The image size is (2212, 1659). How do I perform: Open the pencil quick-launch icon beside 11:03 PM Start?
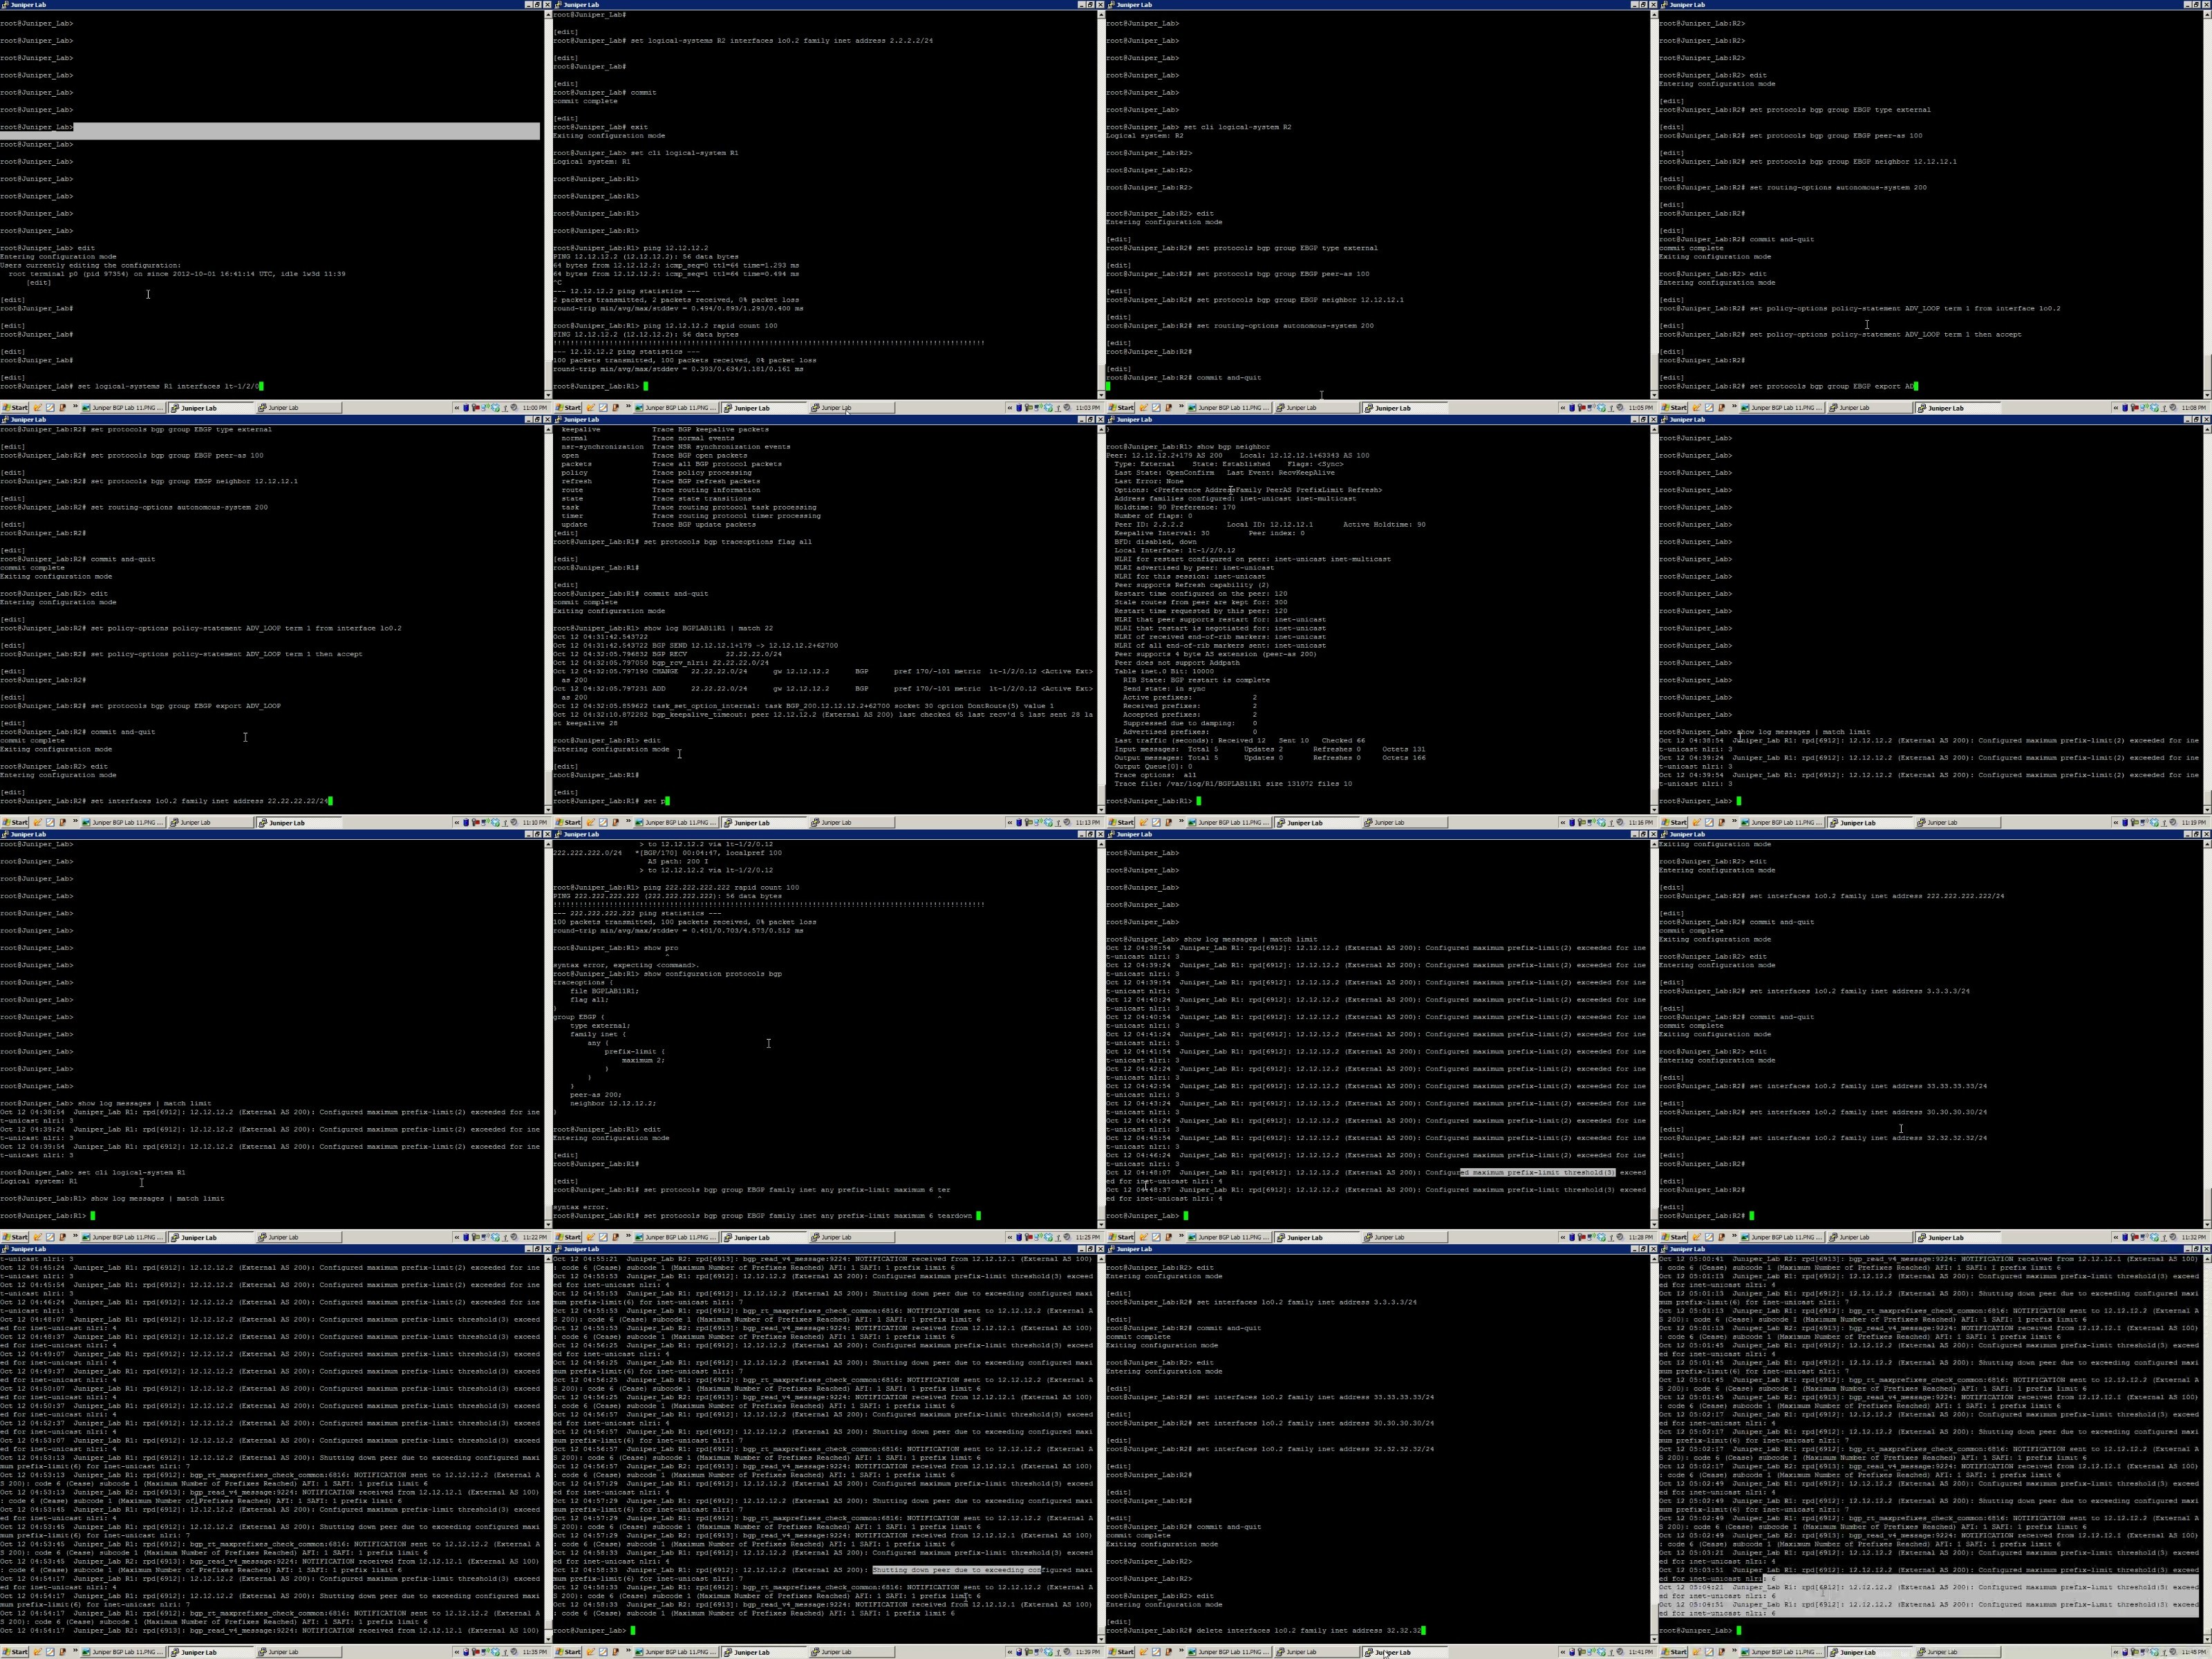[x=590, y=408]
